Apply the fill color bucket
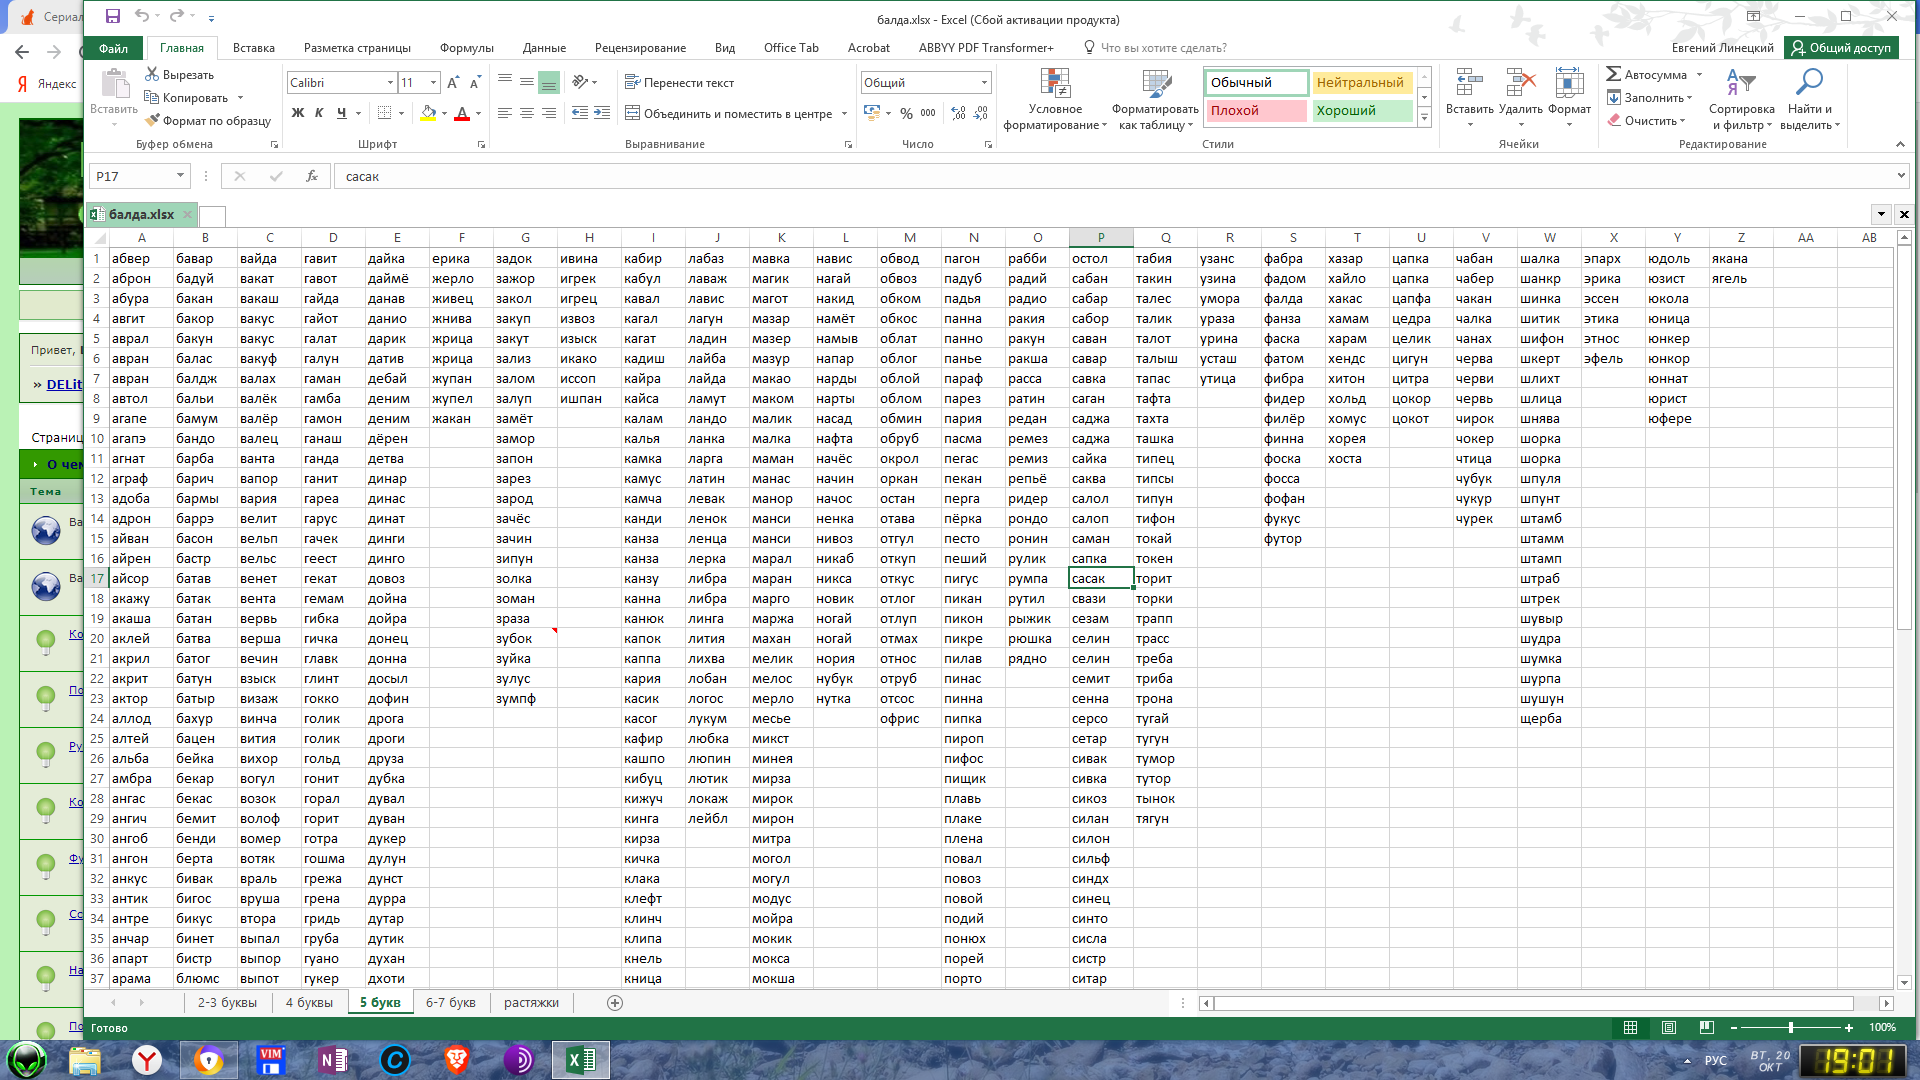This screenshot has height=1080, width=1920. [x=428, y=113]
